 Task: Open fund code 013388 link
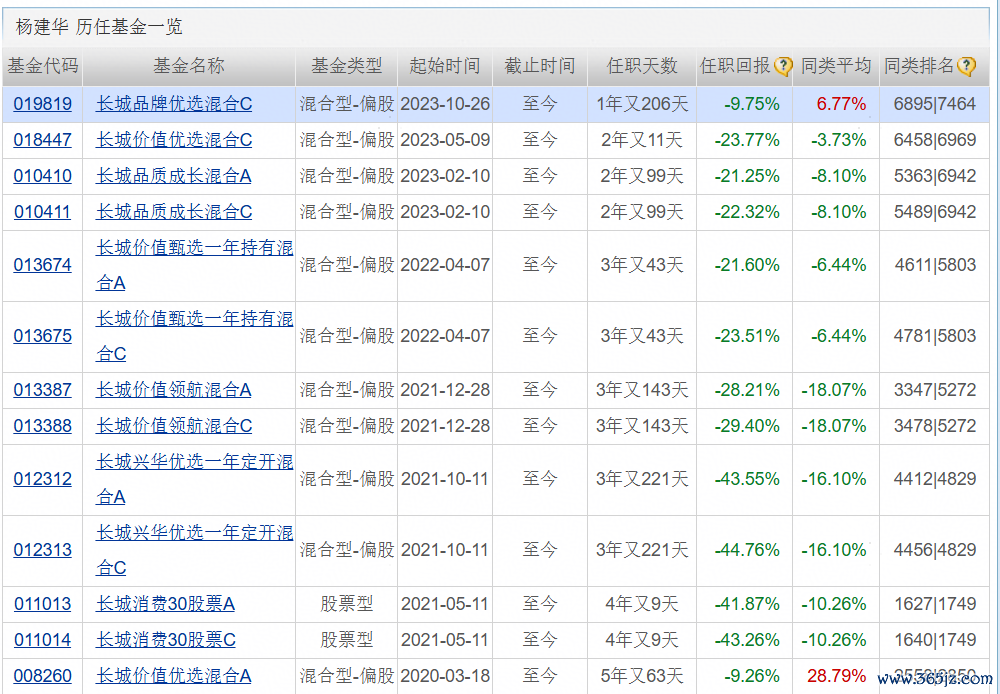point(43,425)
